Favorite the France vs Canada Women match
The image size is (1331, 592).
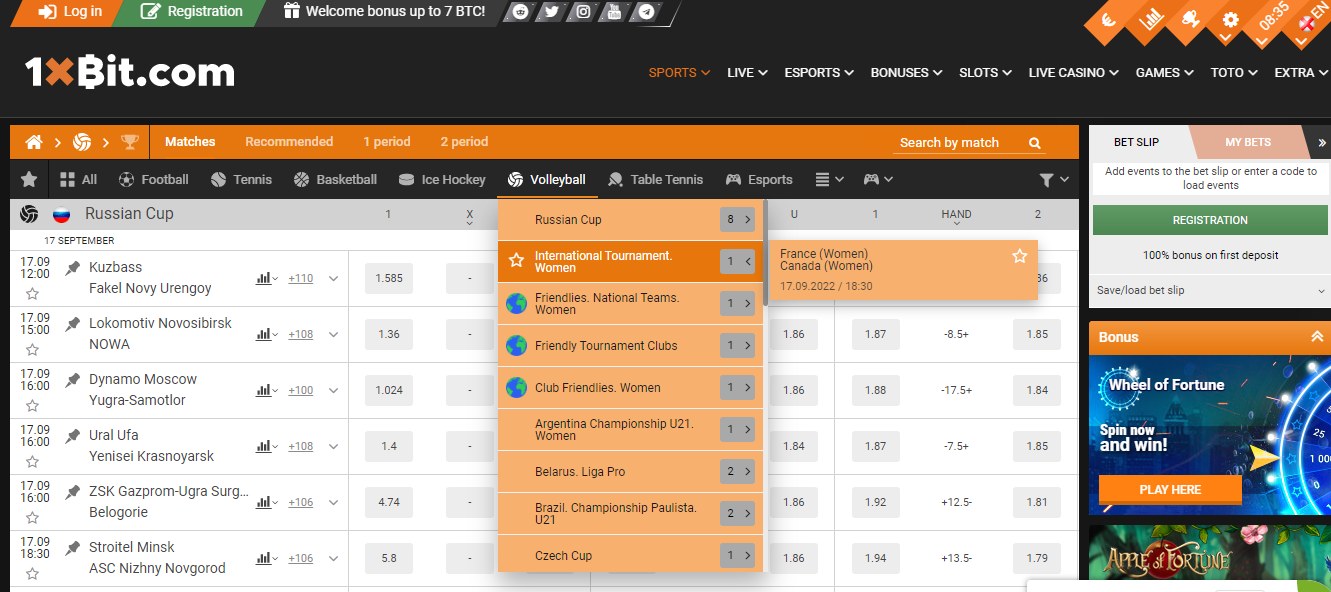(x=1019, y=255)
